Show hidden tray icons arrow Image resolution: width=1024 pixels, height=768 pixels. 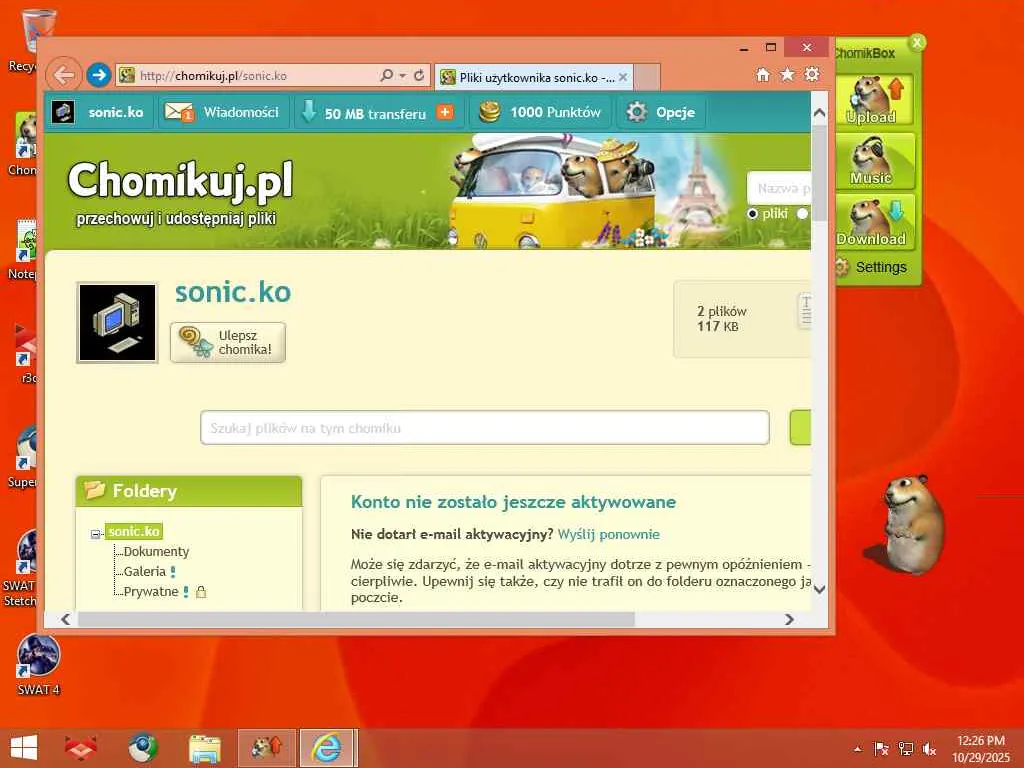(858, 749)
